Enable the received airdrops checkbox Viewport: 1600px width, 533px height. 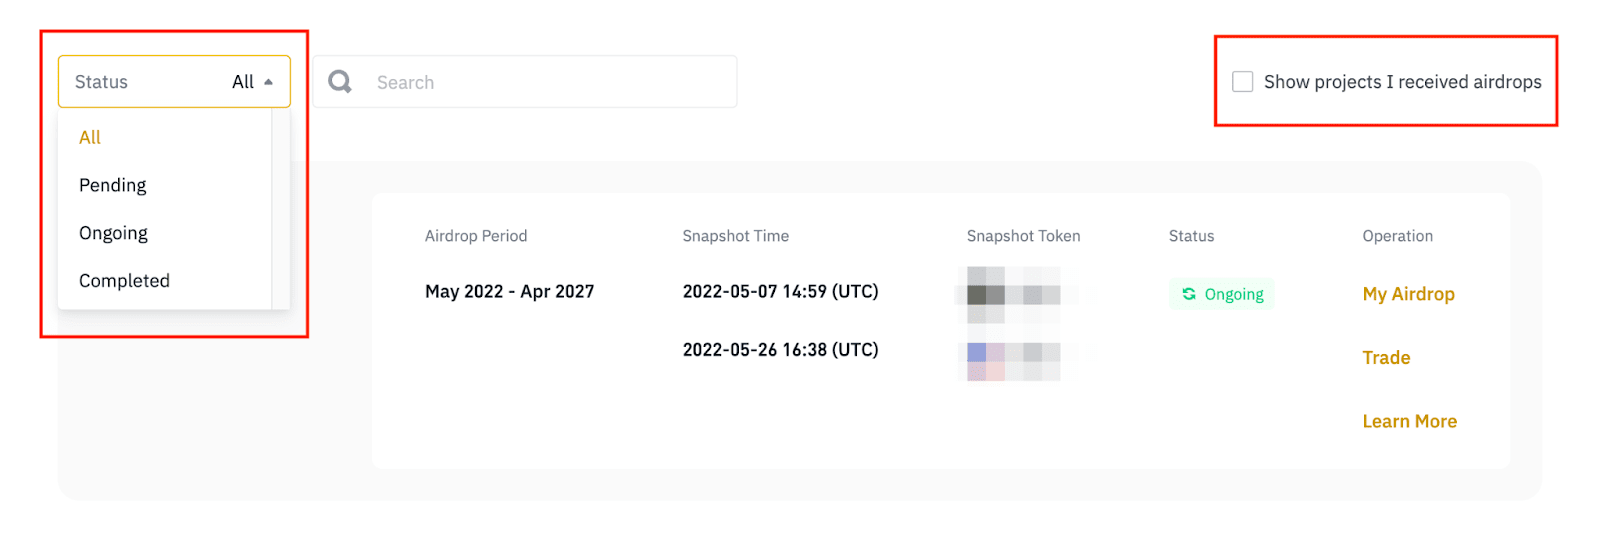1243,82
